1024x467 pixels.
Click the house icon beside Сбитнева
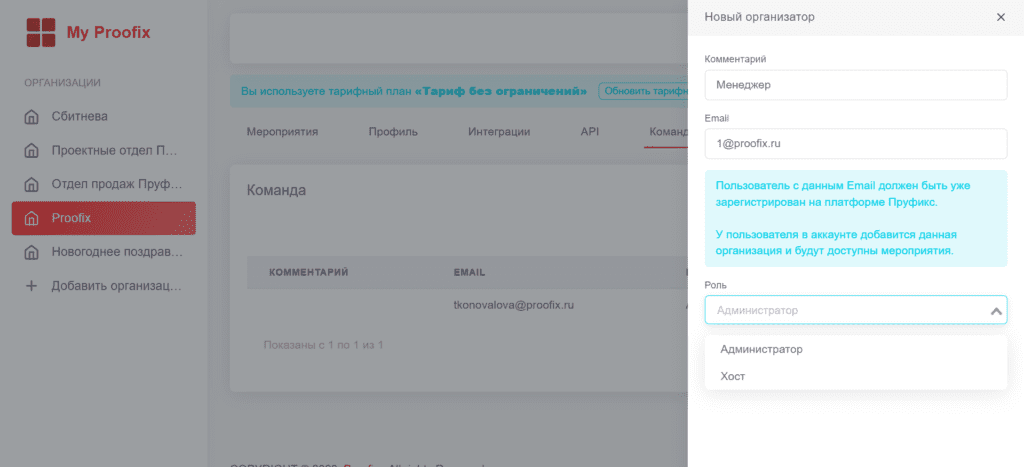31,117
